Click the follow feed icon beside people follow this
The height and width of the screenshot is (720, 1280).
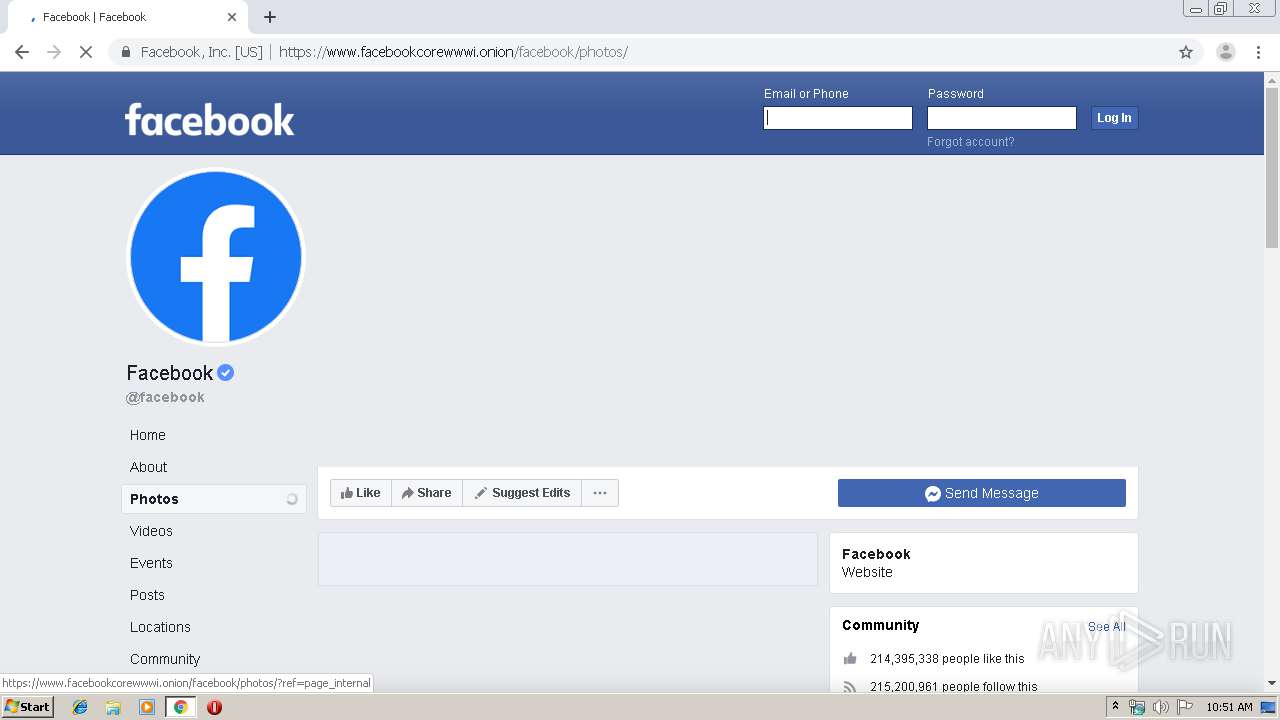[850, 686]
